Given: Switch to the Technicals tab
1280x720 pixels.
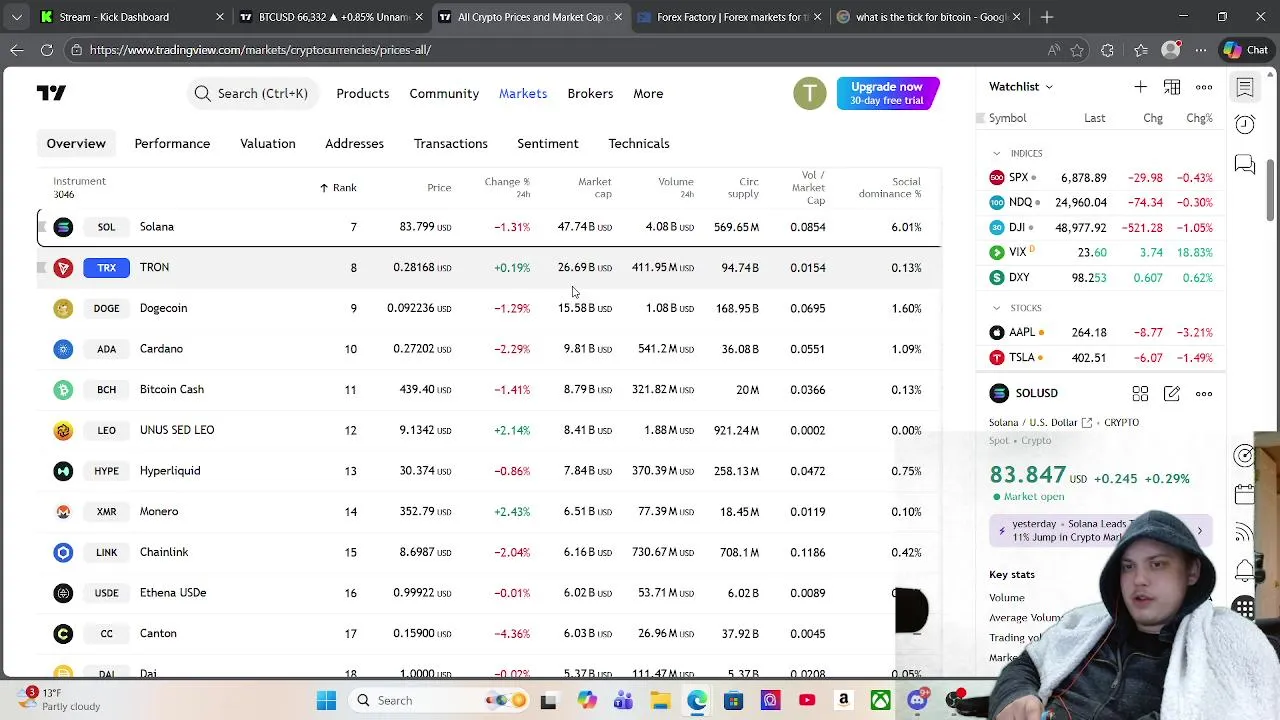Looking at the screenshot, I should pyautogui.click(x=639, y=144).
